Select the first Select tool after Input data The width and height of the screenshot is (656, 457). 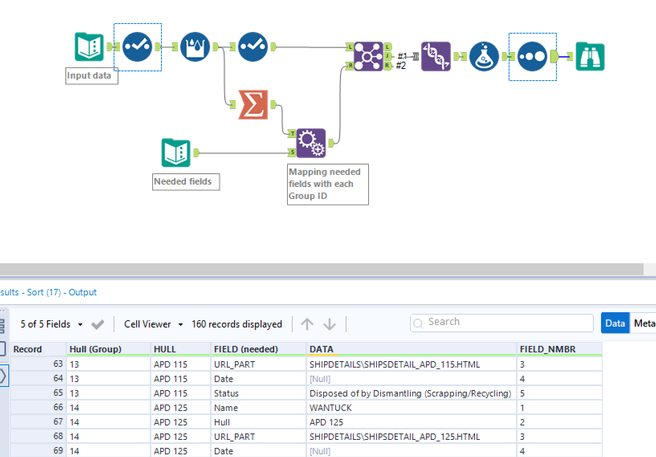point(137,47)
